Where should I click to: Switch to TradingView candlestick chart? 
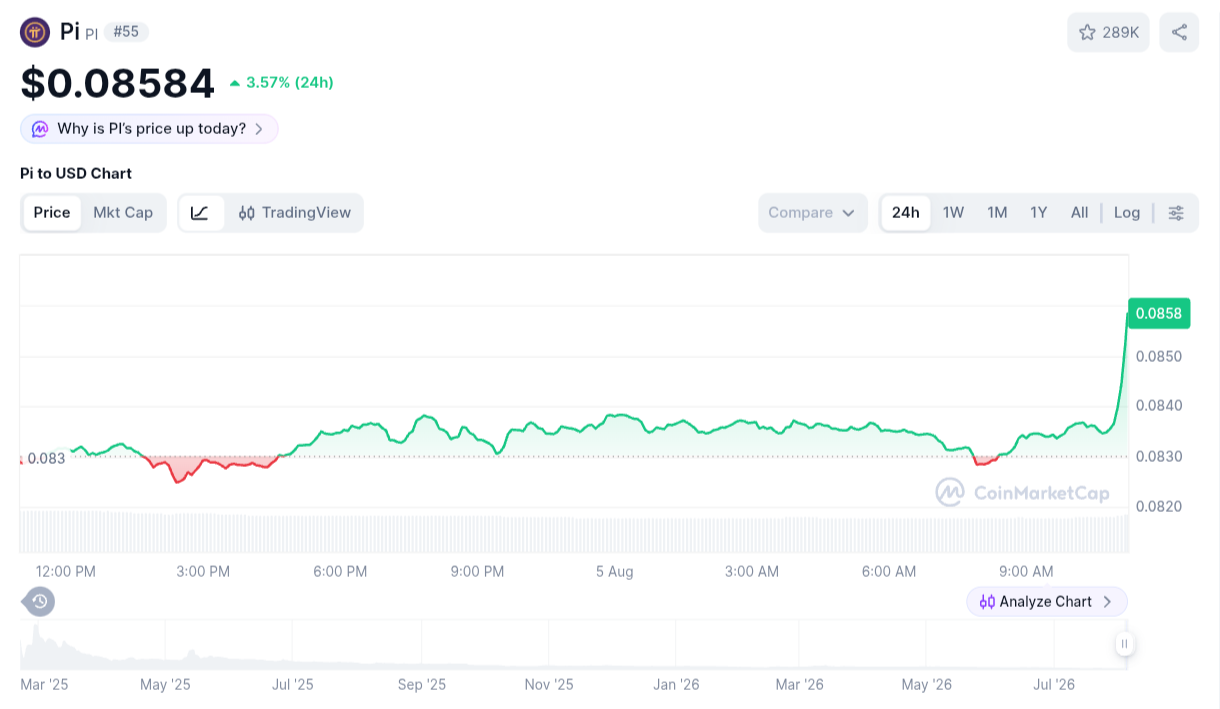295,213
